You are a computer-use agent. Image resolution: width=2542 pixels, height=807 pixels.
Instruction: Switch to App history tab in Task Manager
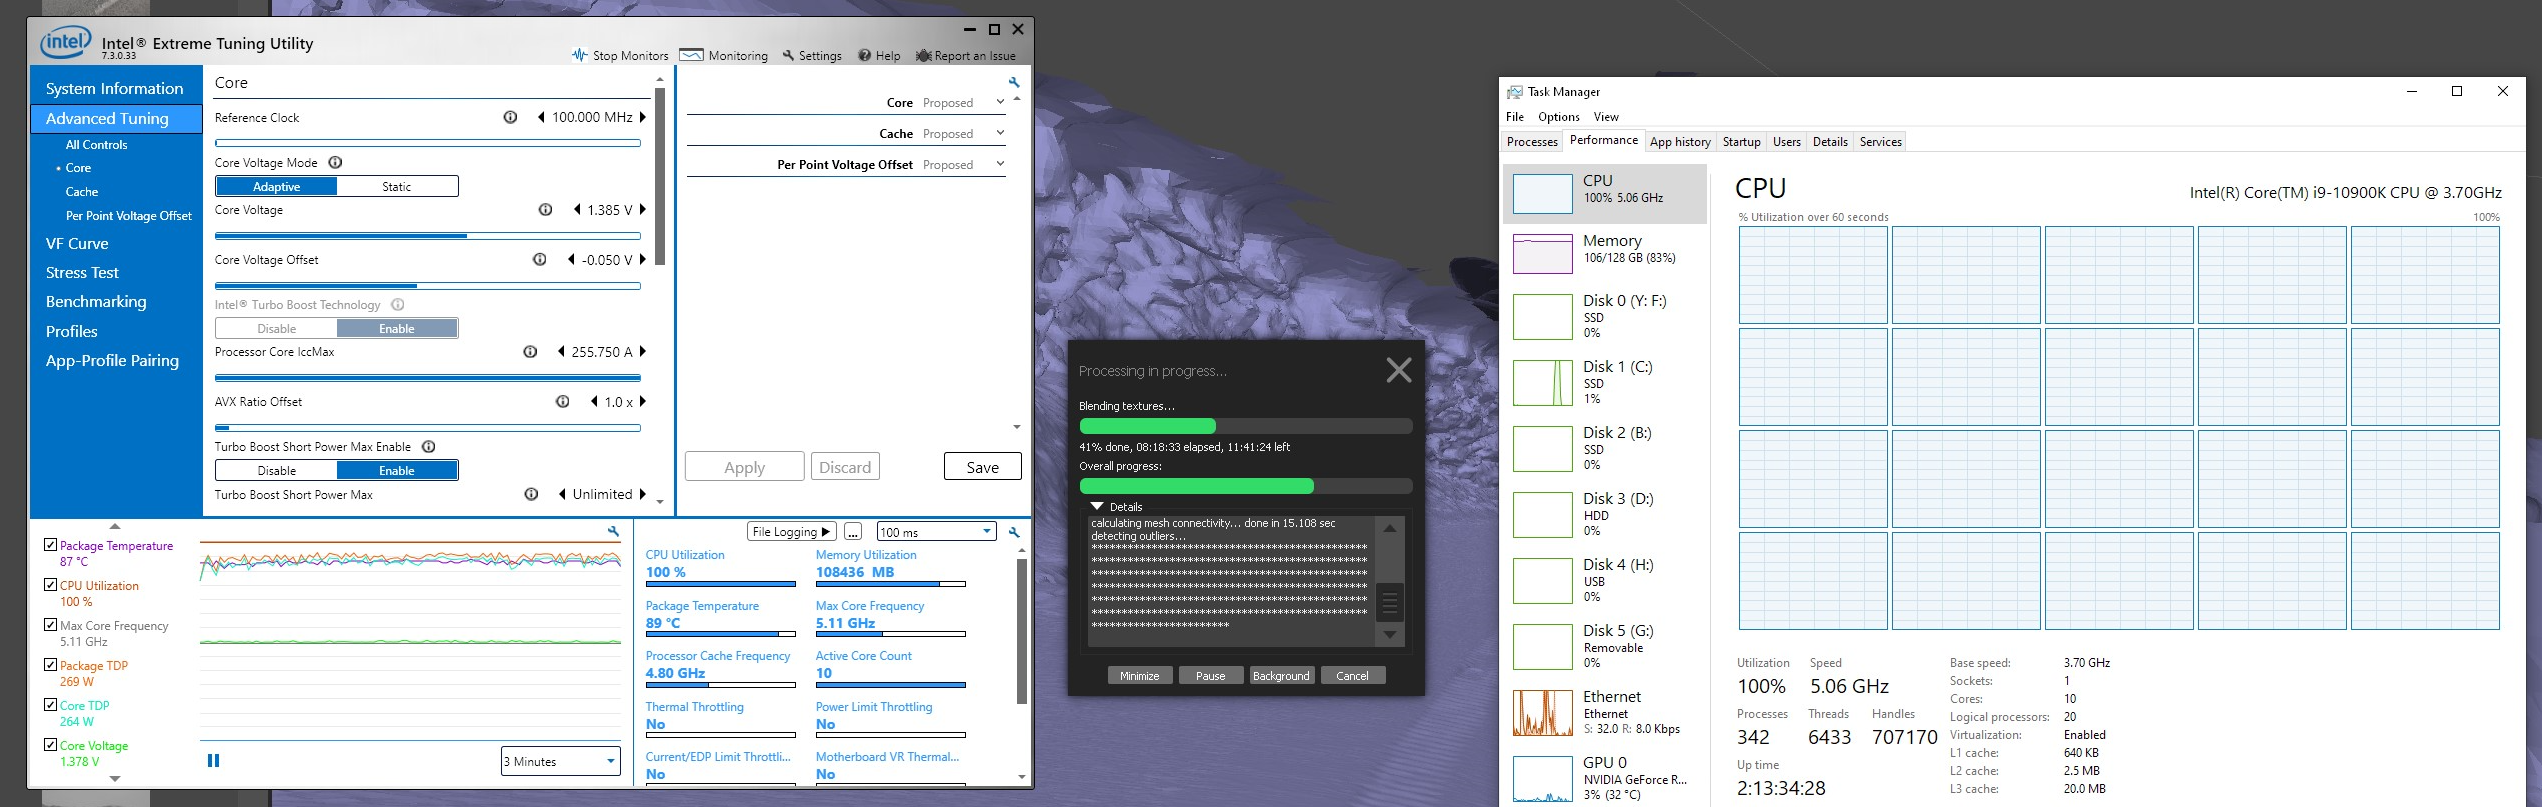tap(1680, 142)
